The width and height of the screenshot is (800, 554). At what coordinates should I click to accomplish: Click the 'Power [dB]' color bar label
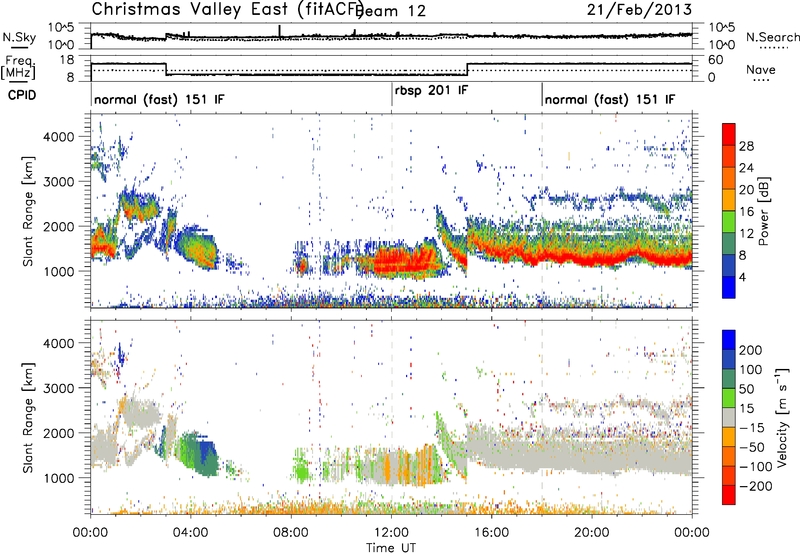pyautogui.click(x=763, y=211)
